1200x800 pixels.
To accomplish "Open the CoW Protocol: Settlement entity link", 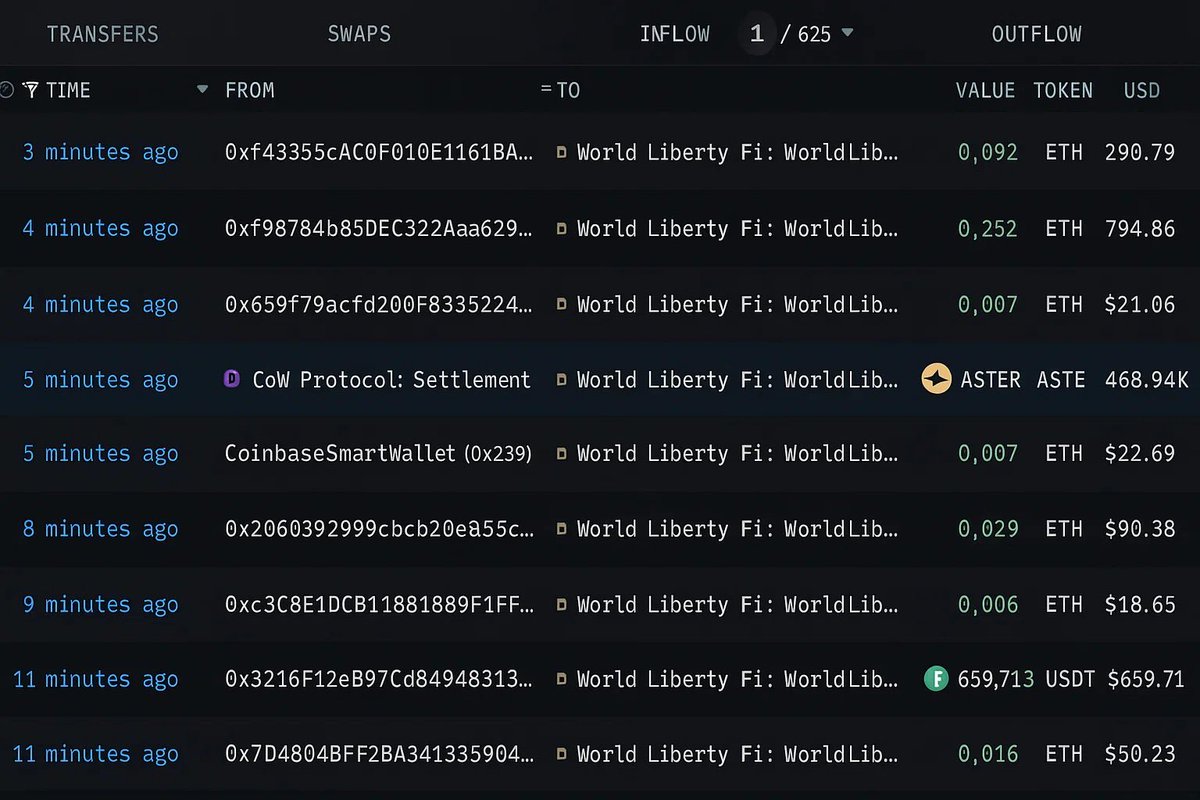I will click(391, 379).
